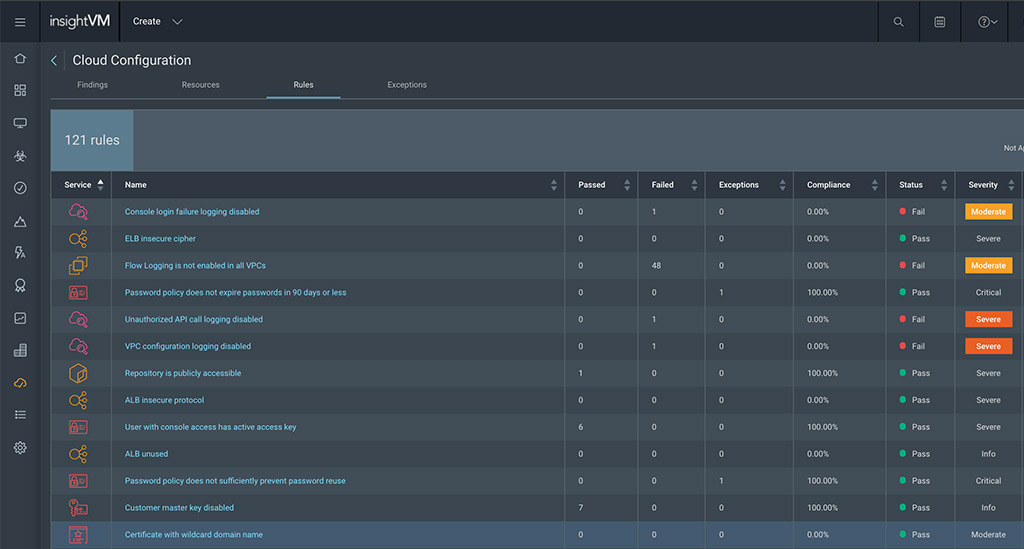Screen dimensions: 1024x549
Task: Open 'ELB insecure cipher' rule link
Action: point(160,239)
